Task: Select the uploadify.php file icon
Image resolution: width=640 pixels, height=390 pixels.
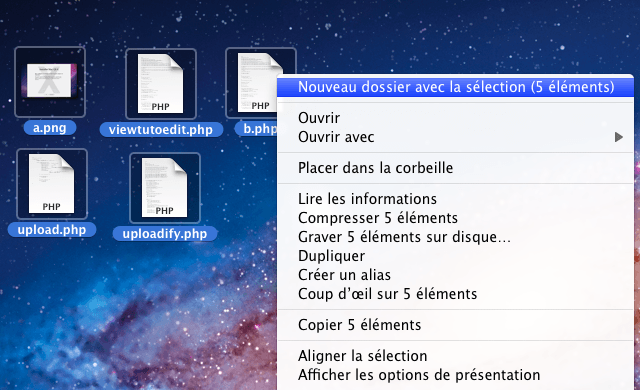Action: pos(165,188)
